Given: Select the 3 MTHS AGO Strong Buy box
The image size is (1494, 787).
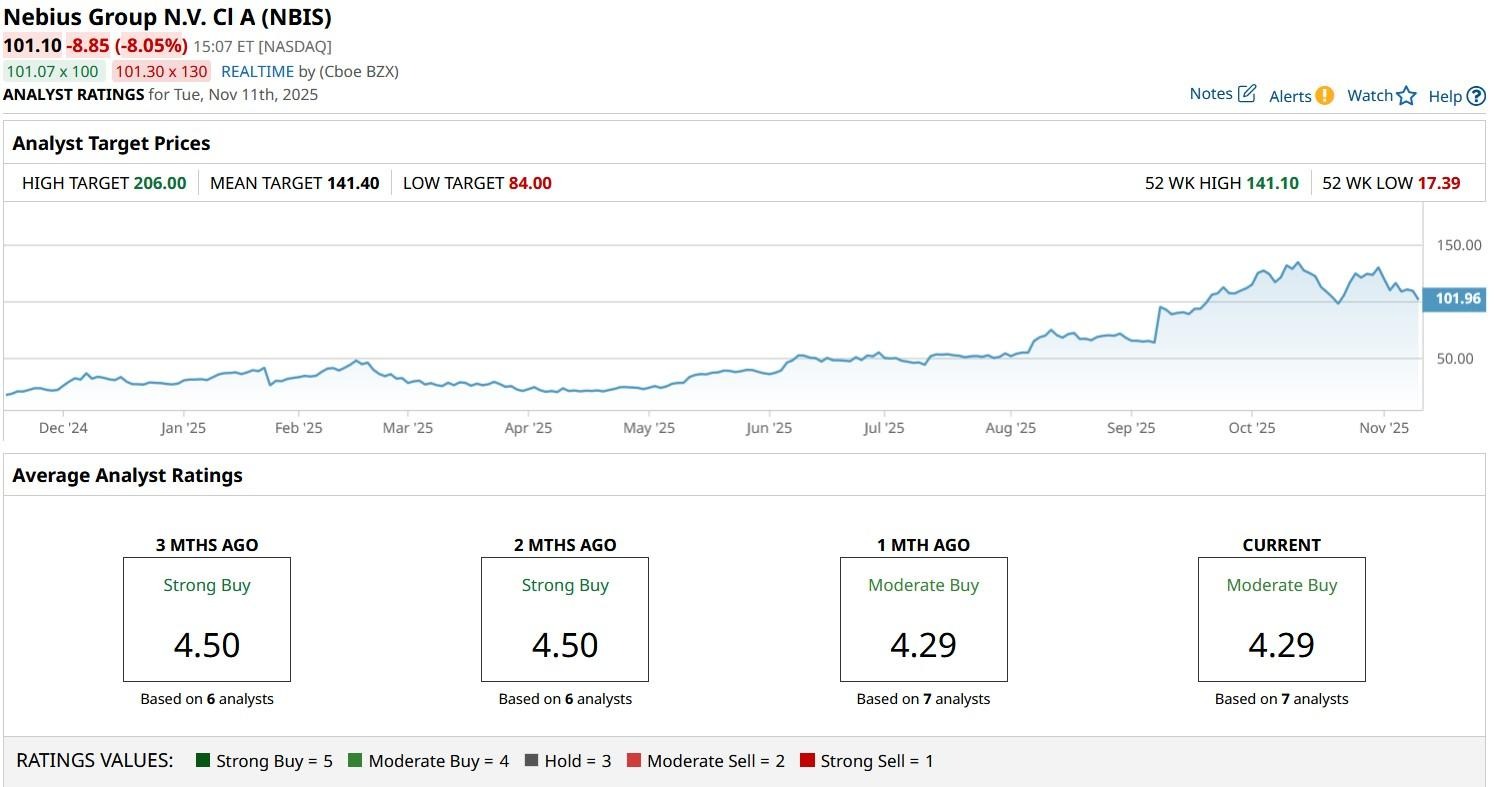Looking at the screenshot, I should click(206, 619).
